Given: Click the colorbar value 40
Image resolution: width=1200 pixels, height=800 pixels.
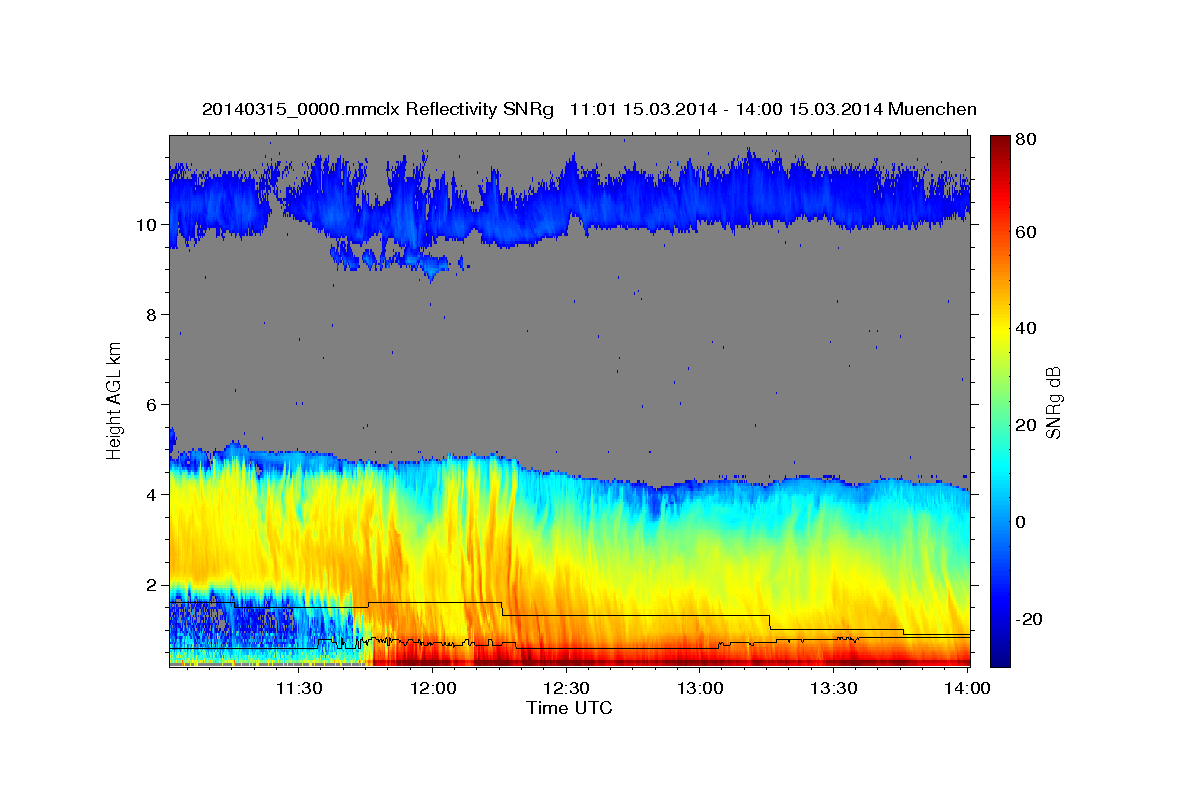Looking at the screenshot, I should click(x=1028, y=328).
